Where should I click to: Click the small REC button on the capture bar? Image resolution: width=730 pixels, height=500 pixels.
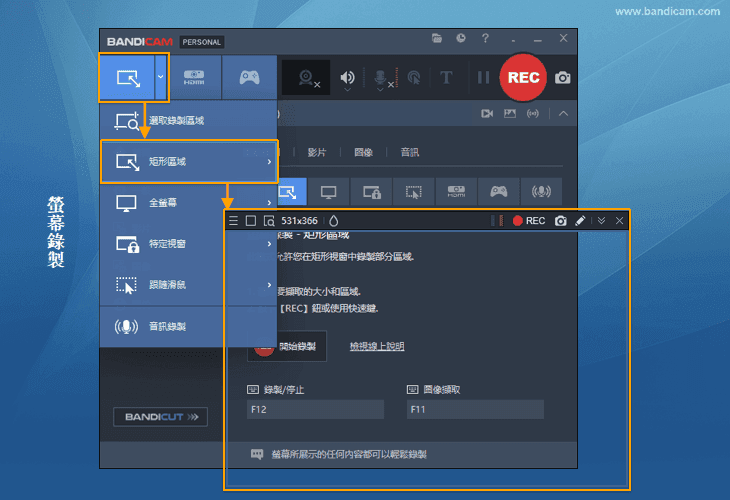click(528, 221)
